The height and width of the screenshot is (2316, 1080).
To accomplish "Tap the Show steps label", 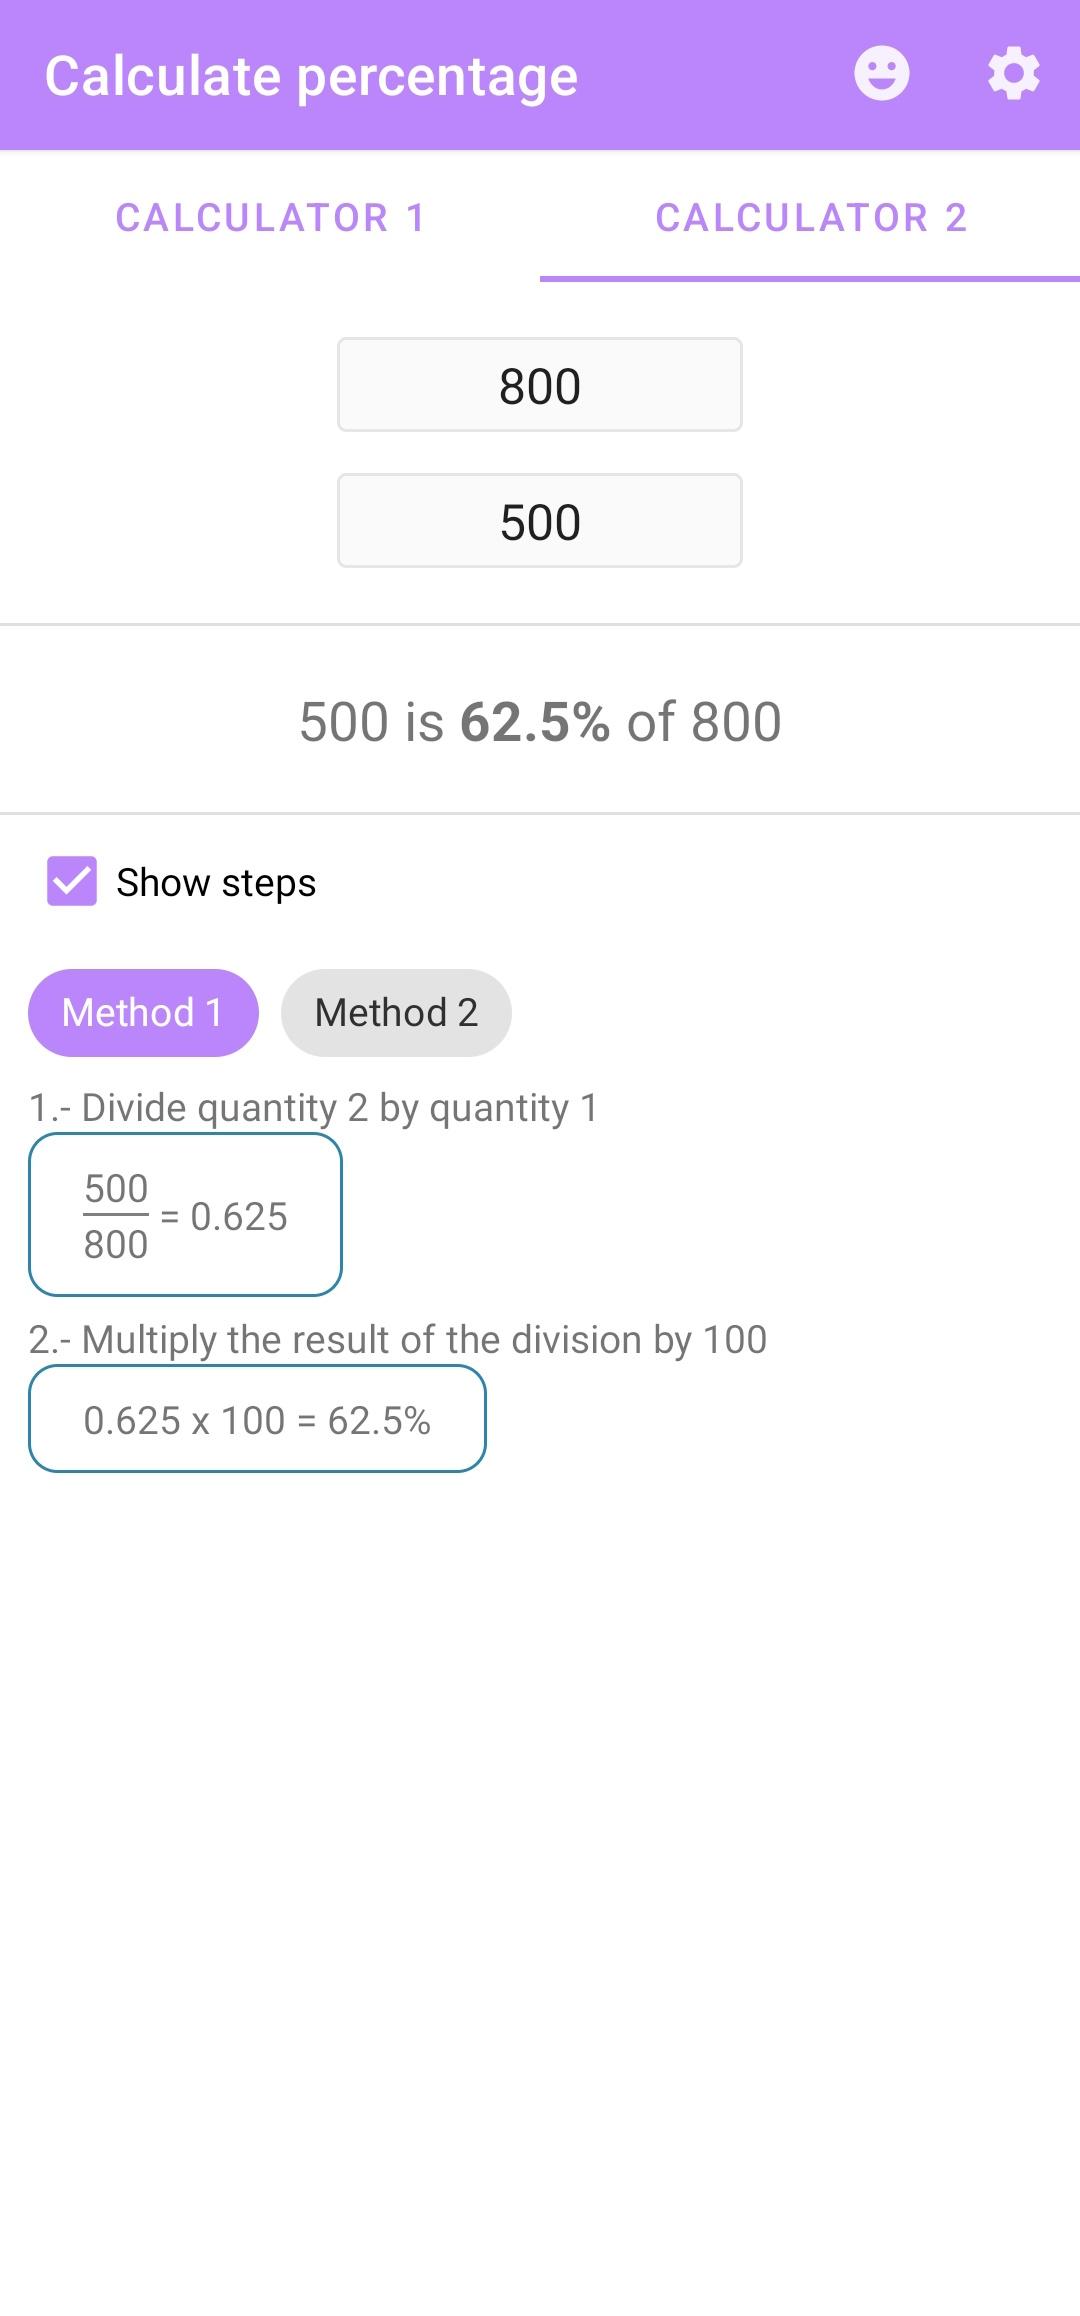I will (216, 883).
